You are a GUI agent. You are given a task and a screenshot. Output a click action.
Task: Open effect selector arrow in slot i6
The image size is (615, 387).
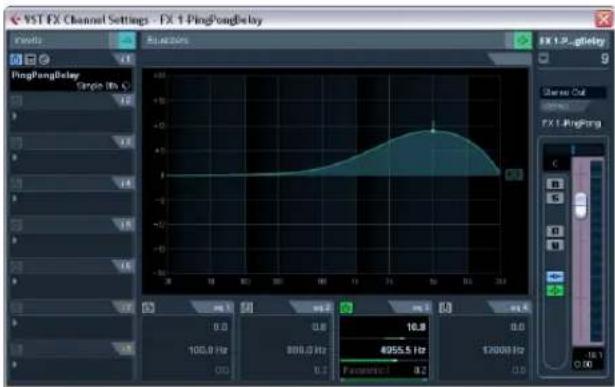15,281
